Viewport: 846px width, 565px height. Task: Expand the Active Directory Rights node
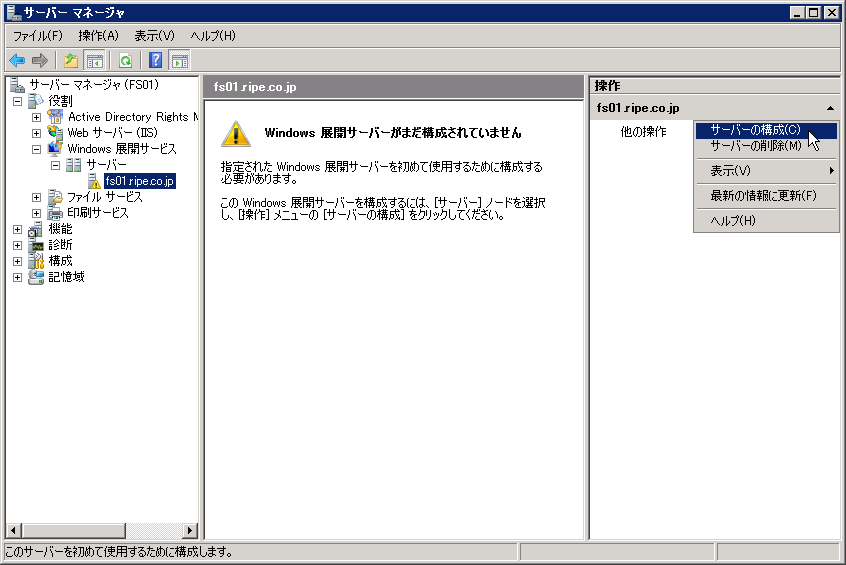pos(36,117)
